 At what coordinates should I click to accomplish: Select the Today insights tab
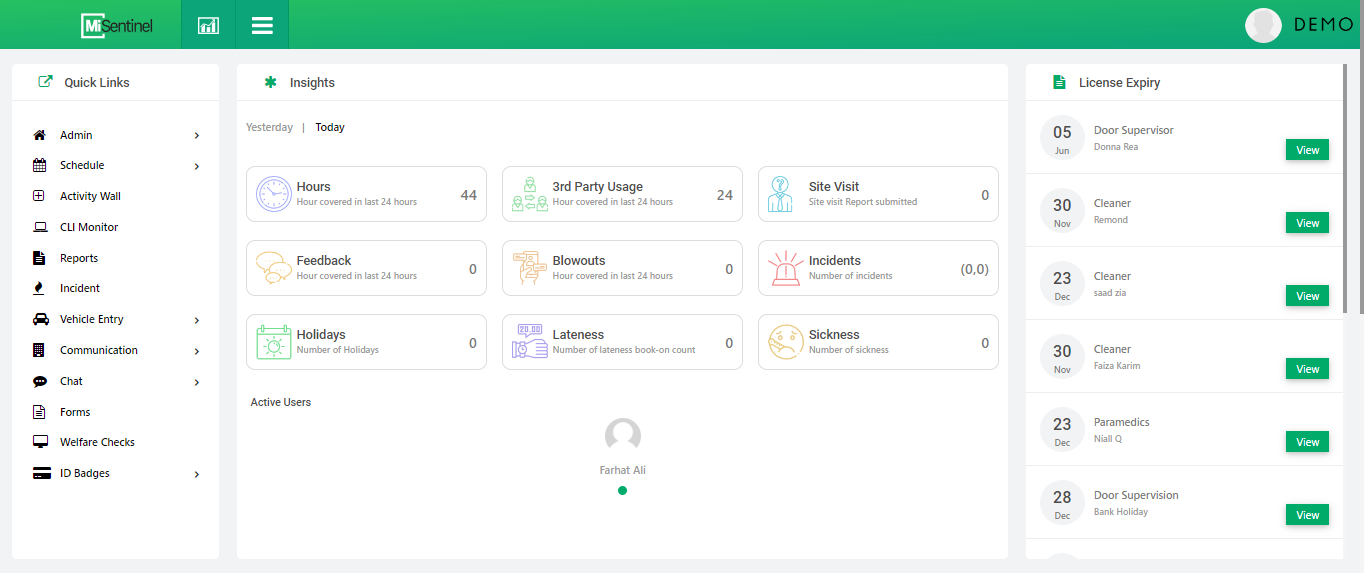tap(330, 127)
